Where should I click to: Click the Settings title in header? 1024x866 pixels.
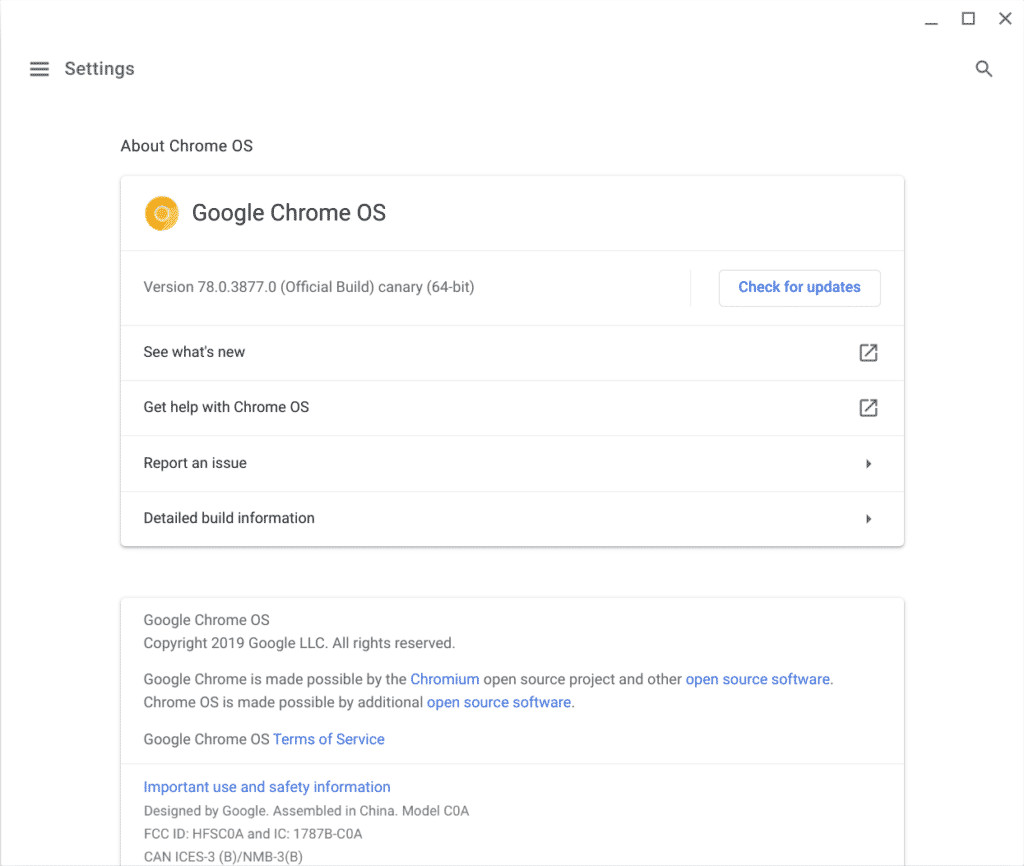pos(99,69)
